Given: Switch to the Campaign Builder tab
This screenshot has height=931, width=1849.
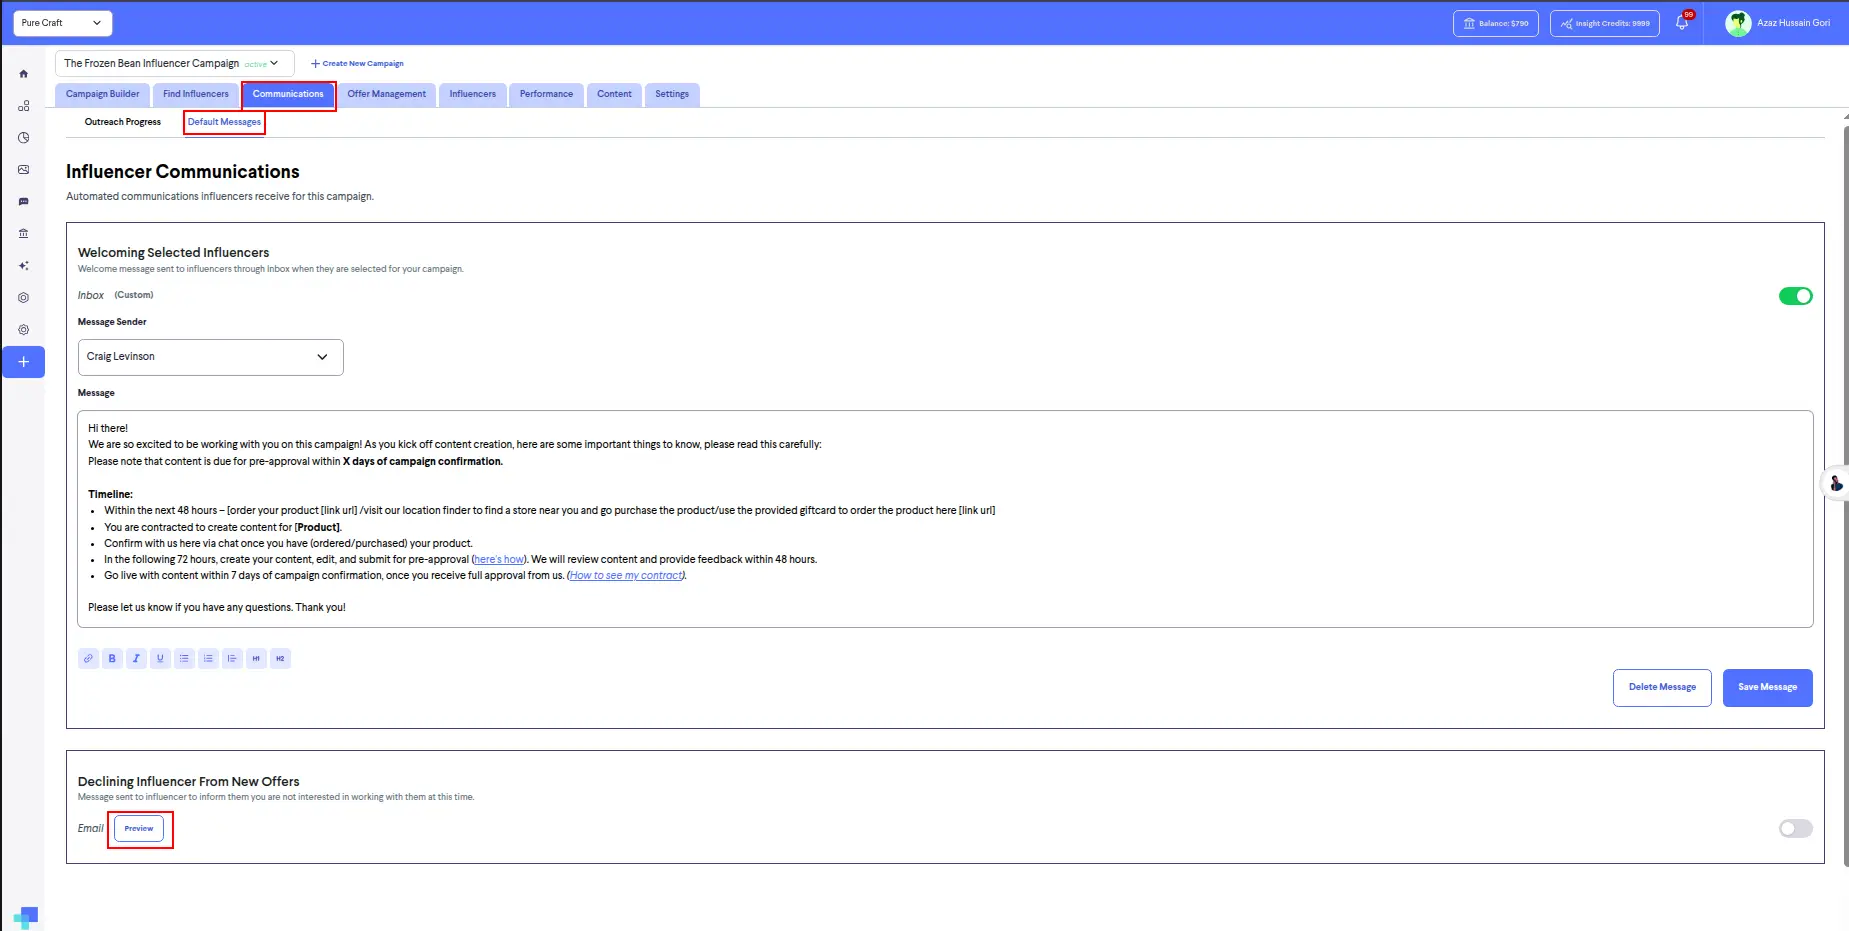Looking at the screenshot, I should pos(103,94).
